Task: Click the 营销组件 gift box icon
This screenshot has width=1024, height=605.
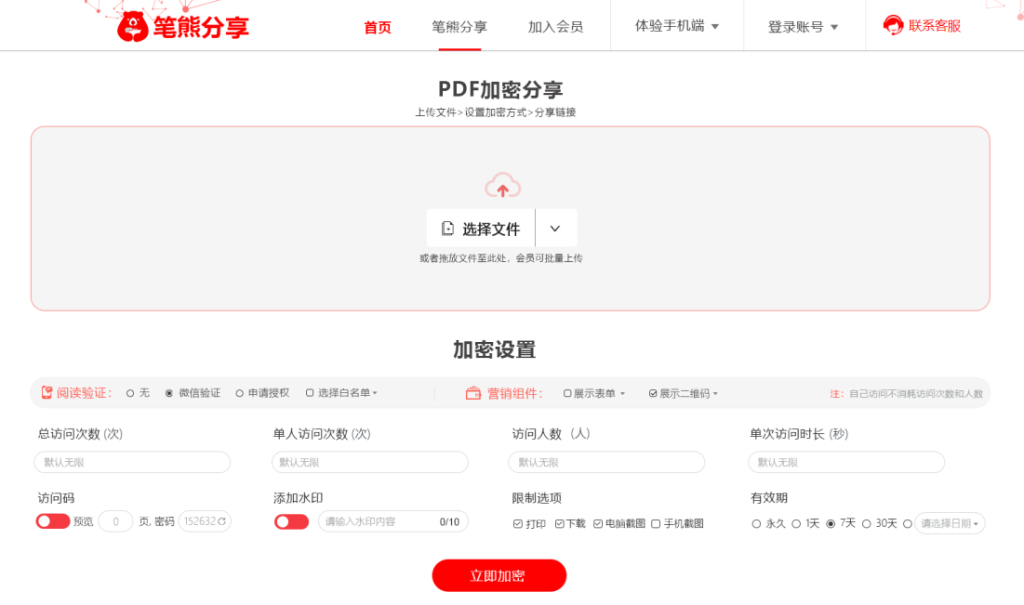Action: (473, 393)
